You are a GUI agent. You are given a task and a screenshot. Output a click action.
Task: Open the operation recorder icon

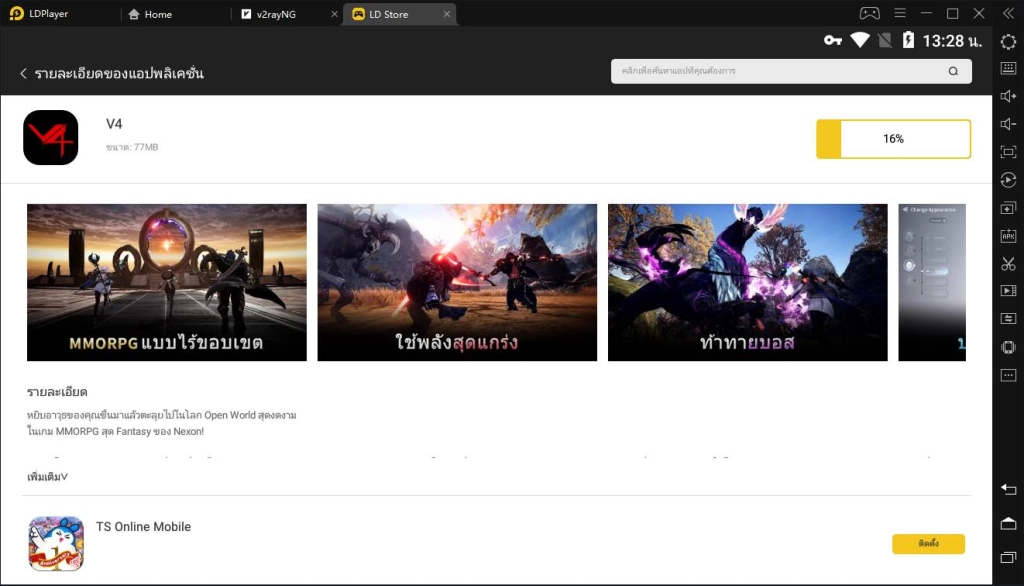click(1008, 180)
